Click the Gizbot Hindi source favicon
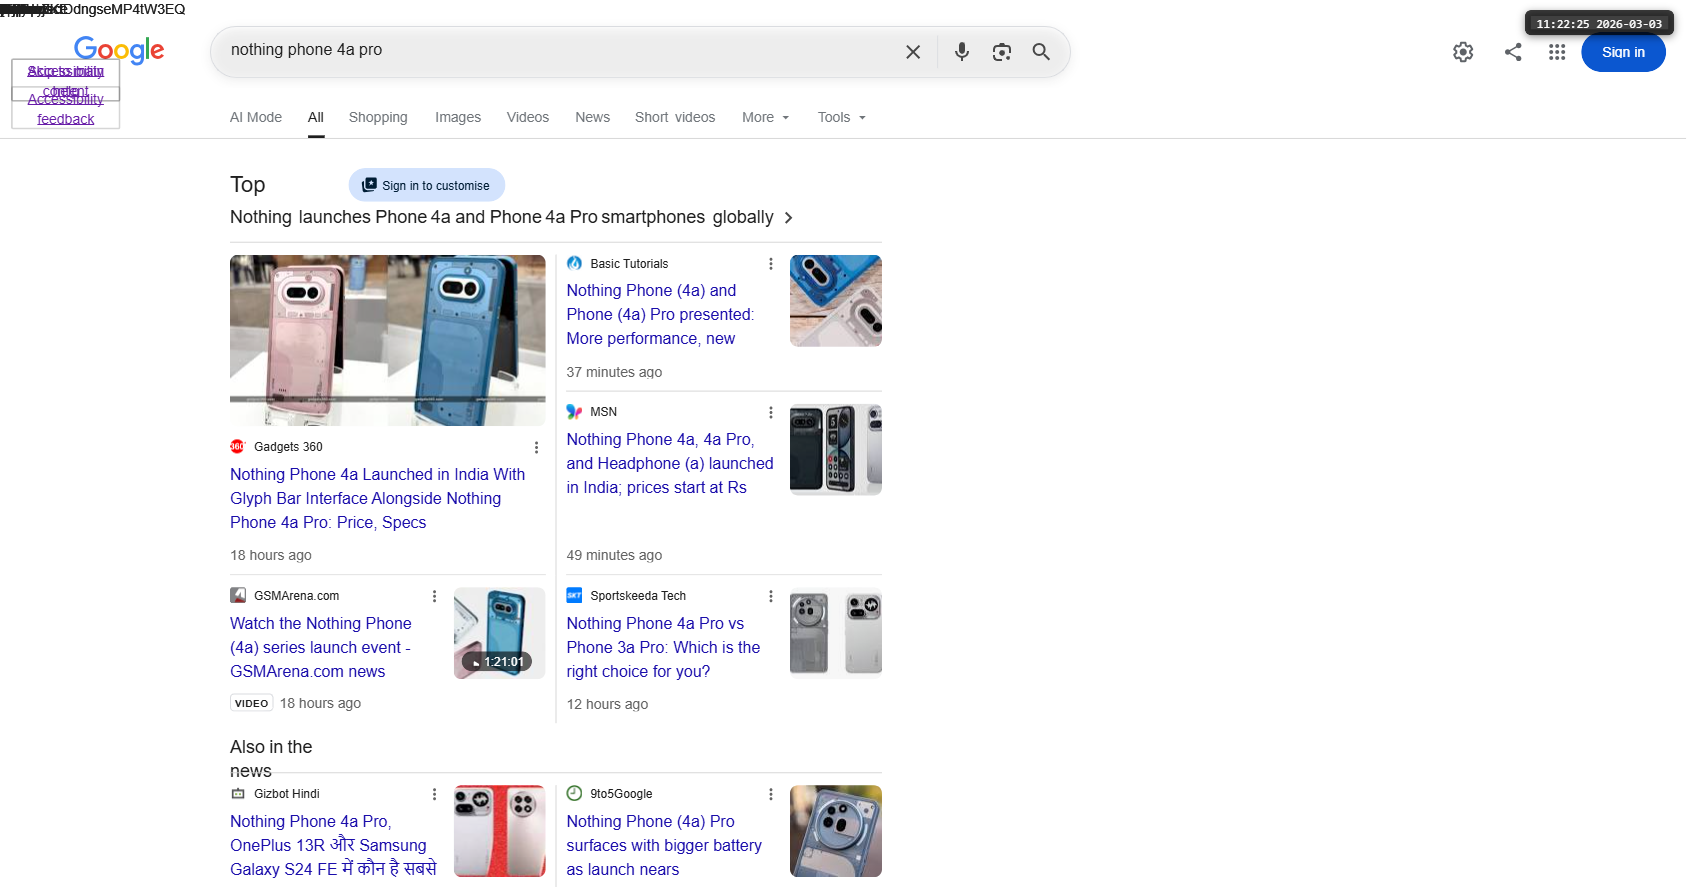Screen dimensions: 1707x887 [238, 794]
